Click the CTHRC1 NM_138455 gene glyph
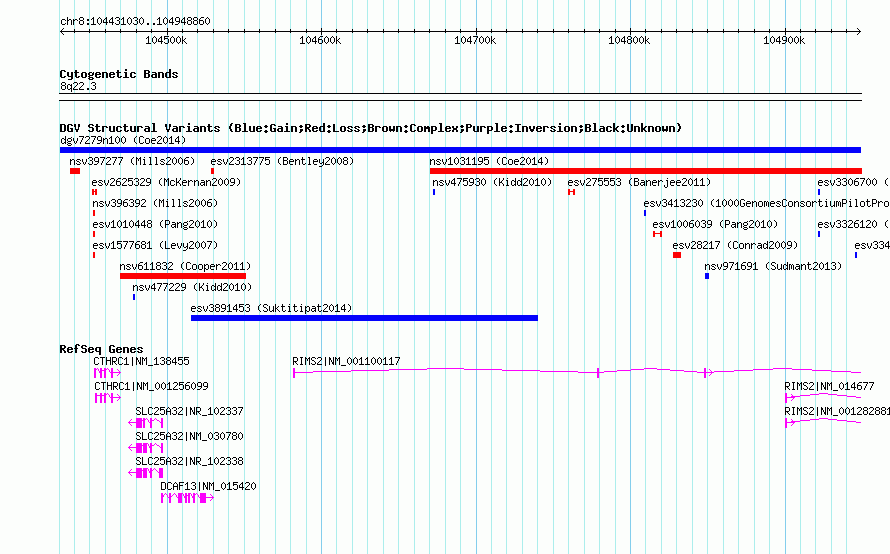890x554 pixels. pos(107,373)
